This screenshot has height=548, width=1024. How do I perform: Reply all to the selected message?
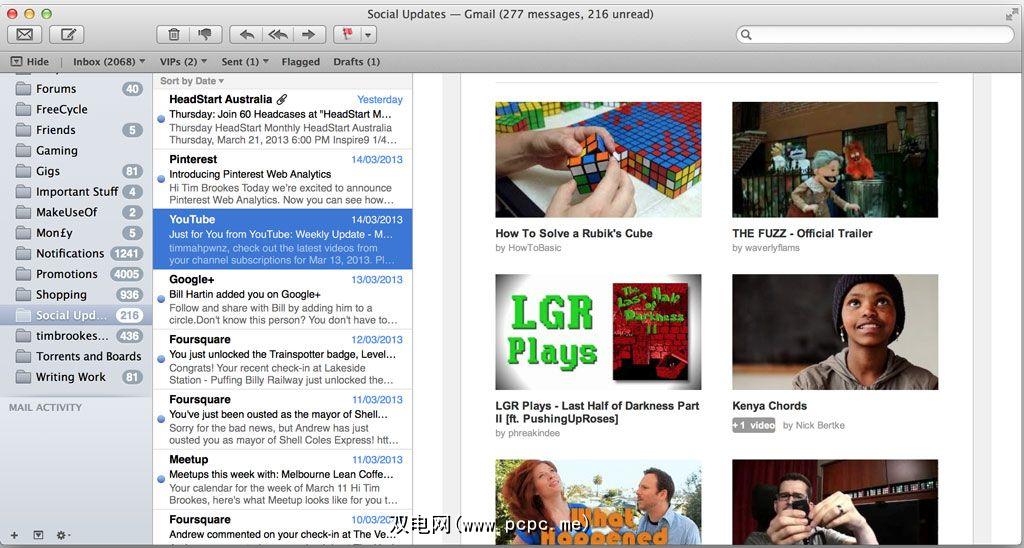pyautogui.click(x=278, y=35)
